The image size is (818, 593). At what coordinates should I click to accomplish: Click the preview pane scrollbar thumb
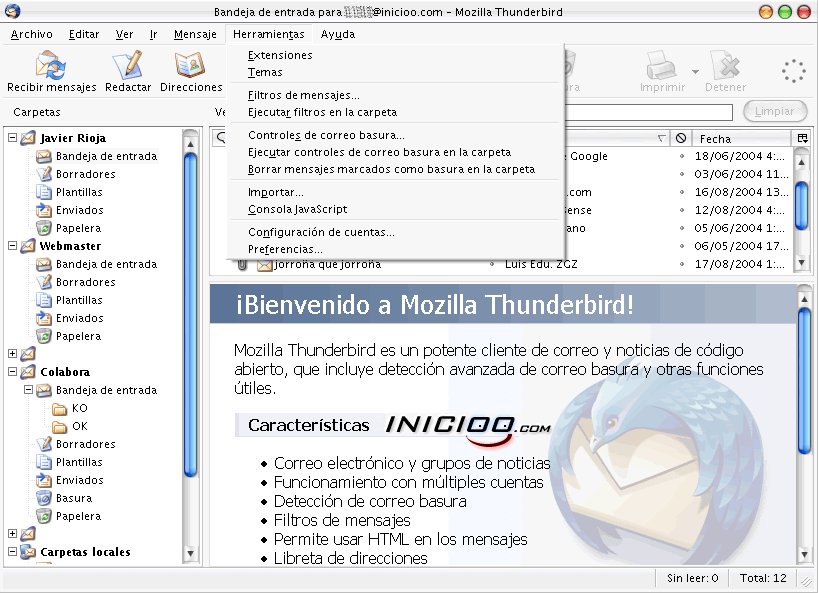804,381
